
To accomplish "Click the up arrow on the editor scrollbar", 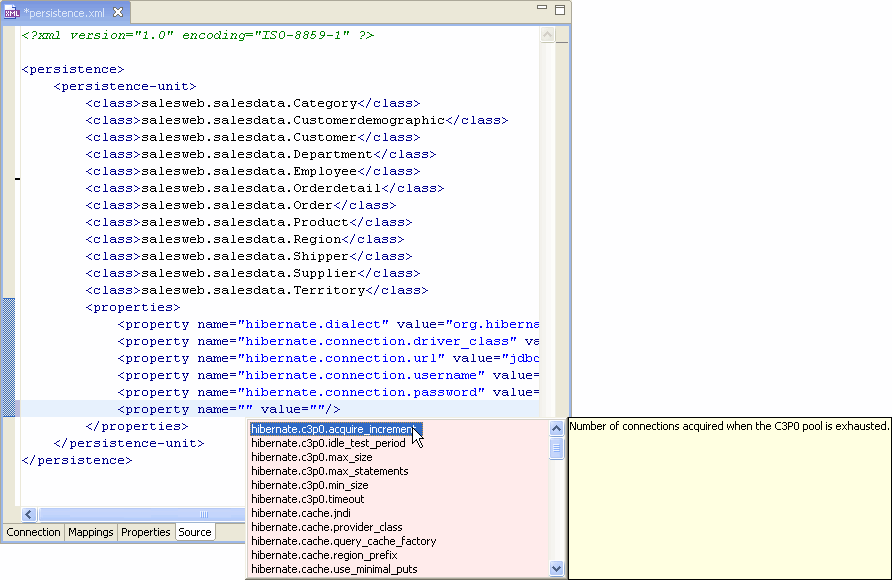I will click(x=546, y=33).
